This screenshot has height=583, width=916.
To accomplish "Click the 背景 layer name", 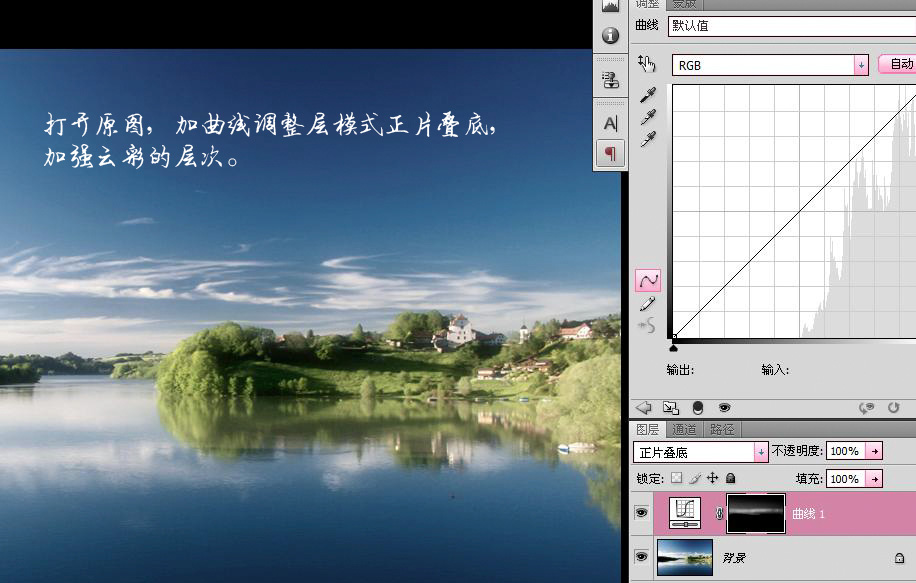I will [x=734, y=558].
